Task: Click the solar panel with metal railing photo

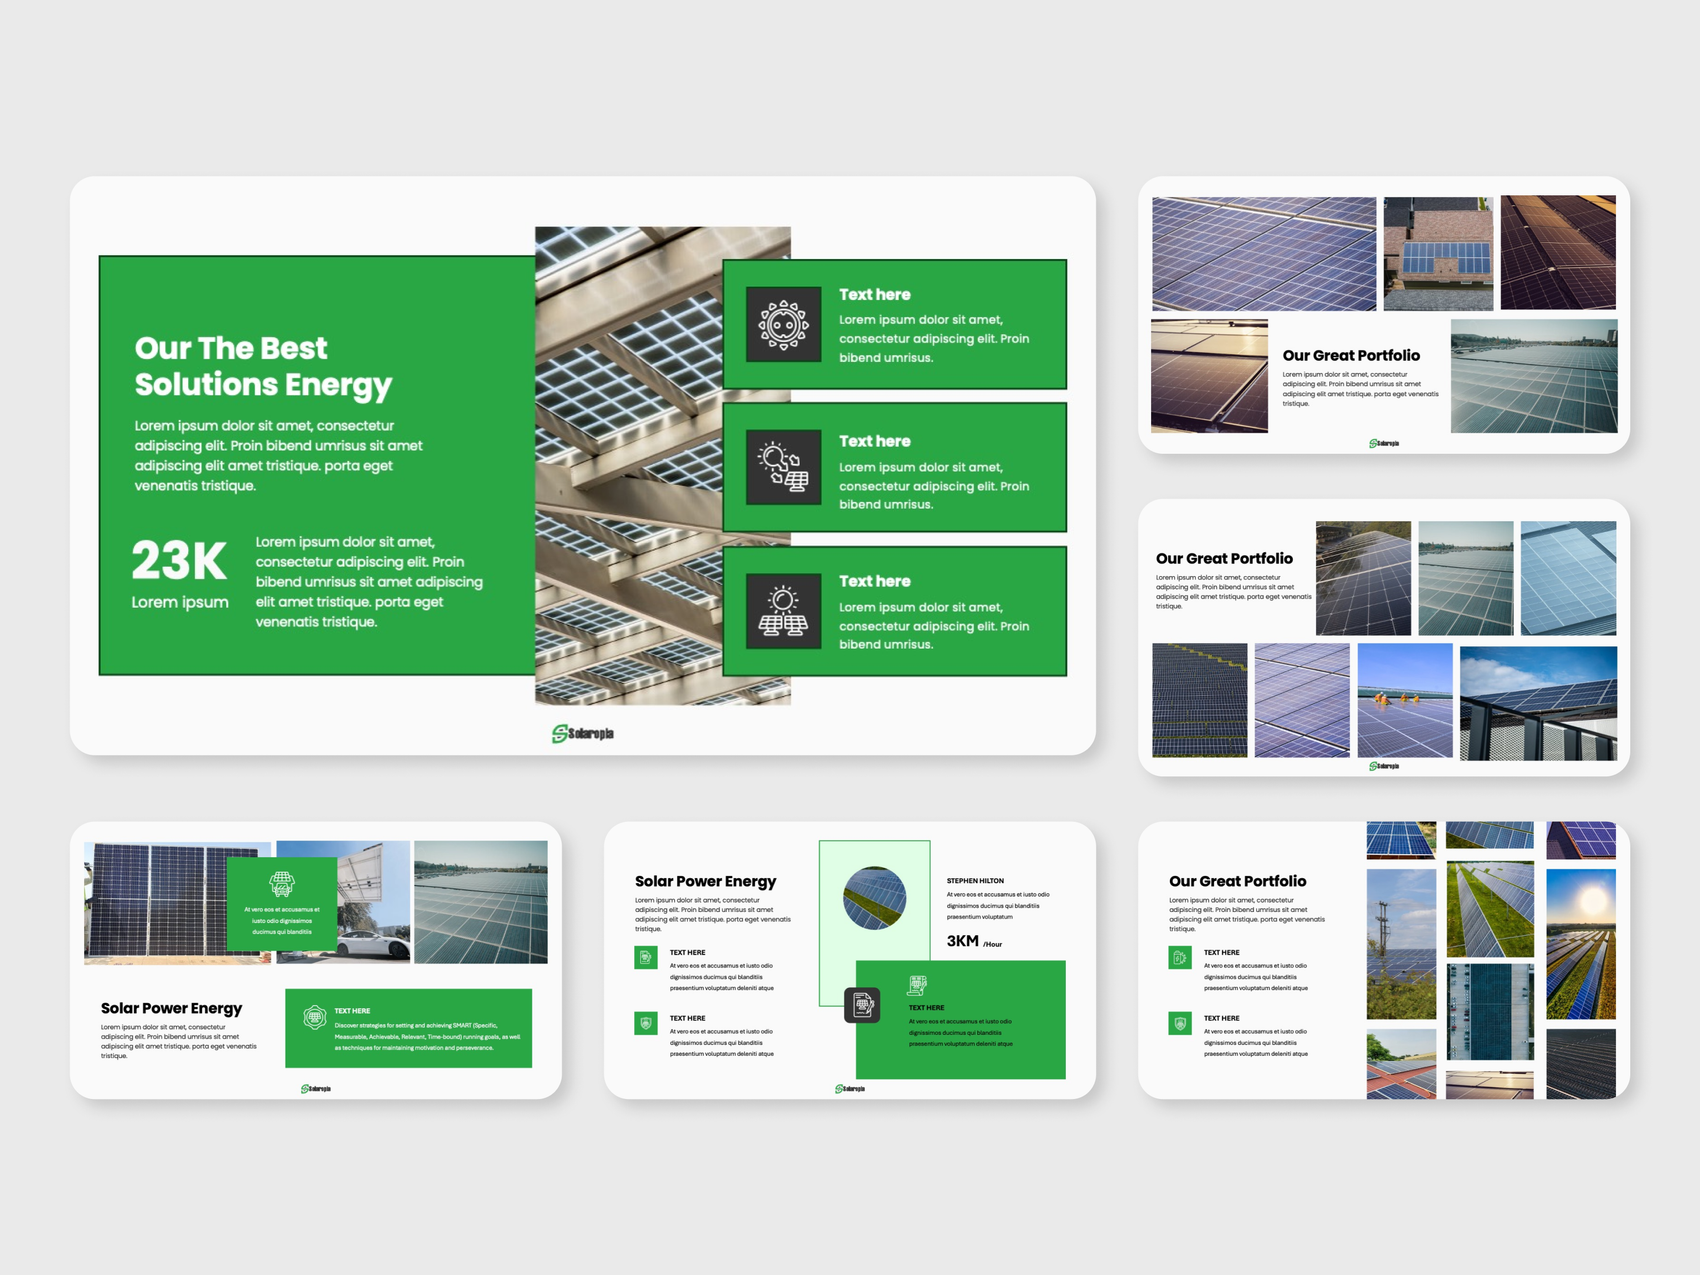Action: (1538, 703)
